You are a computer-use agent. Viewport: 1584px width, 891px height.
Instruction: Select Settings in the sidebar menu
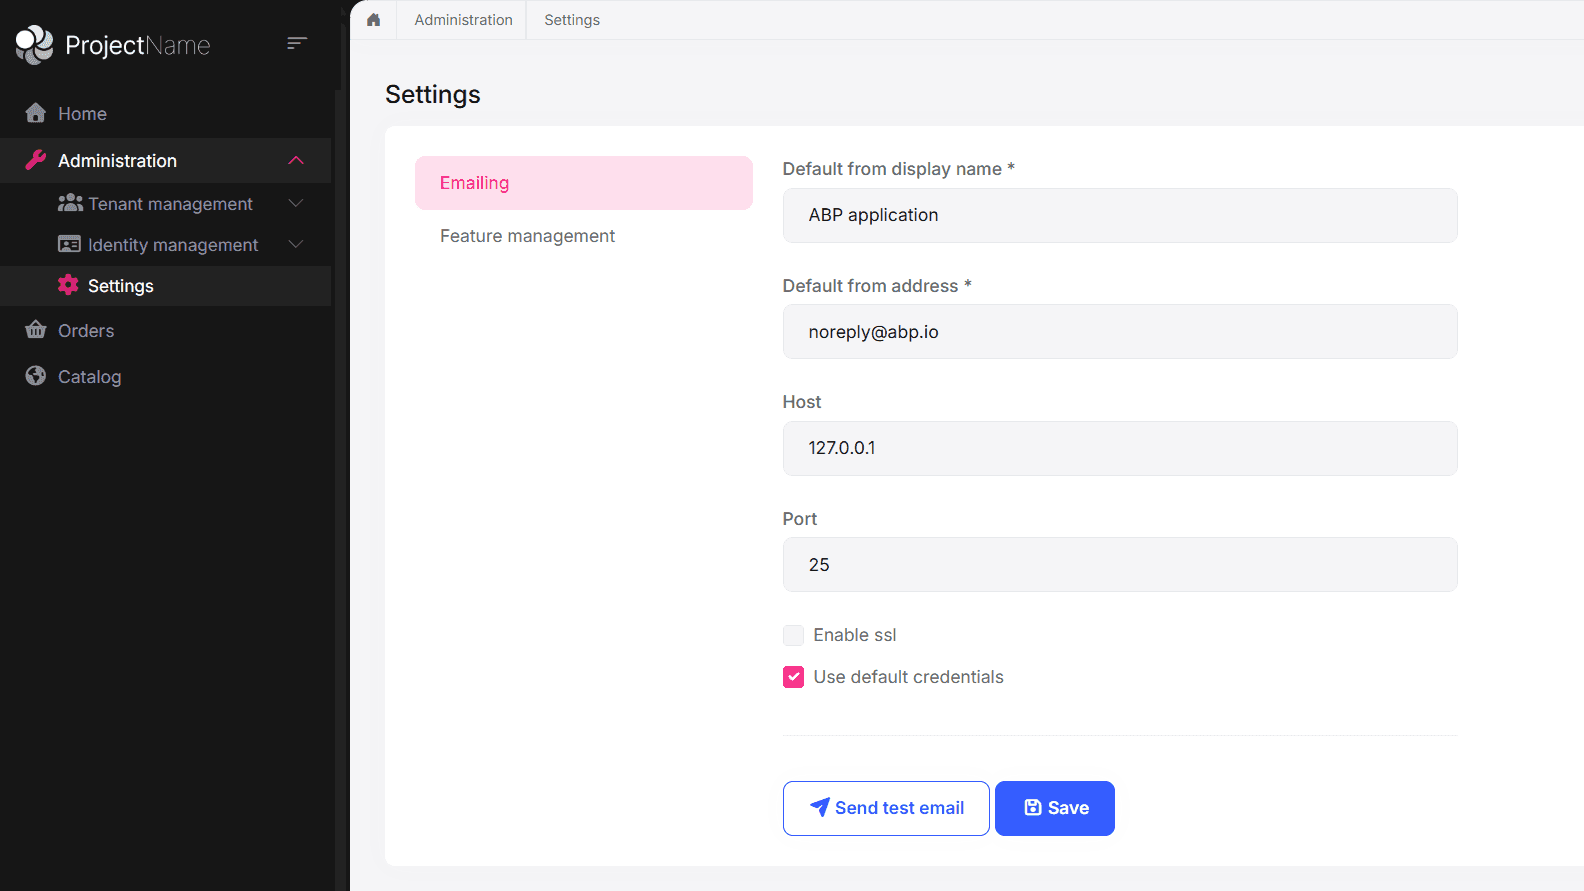click(166, 286)
